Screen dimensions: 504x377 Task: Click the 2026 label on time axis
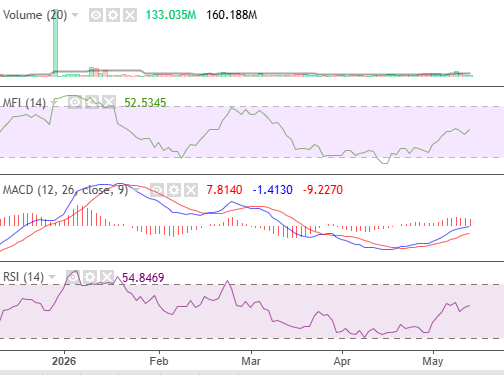(64, 361)
